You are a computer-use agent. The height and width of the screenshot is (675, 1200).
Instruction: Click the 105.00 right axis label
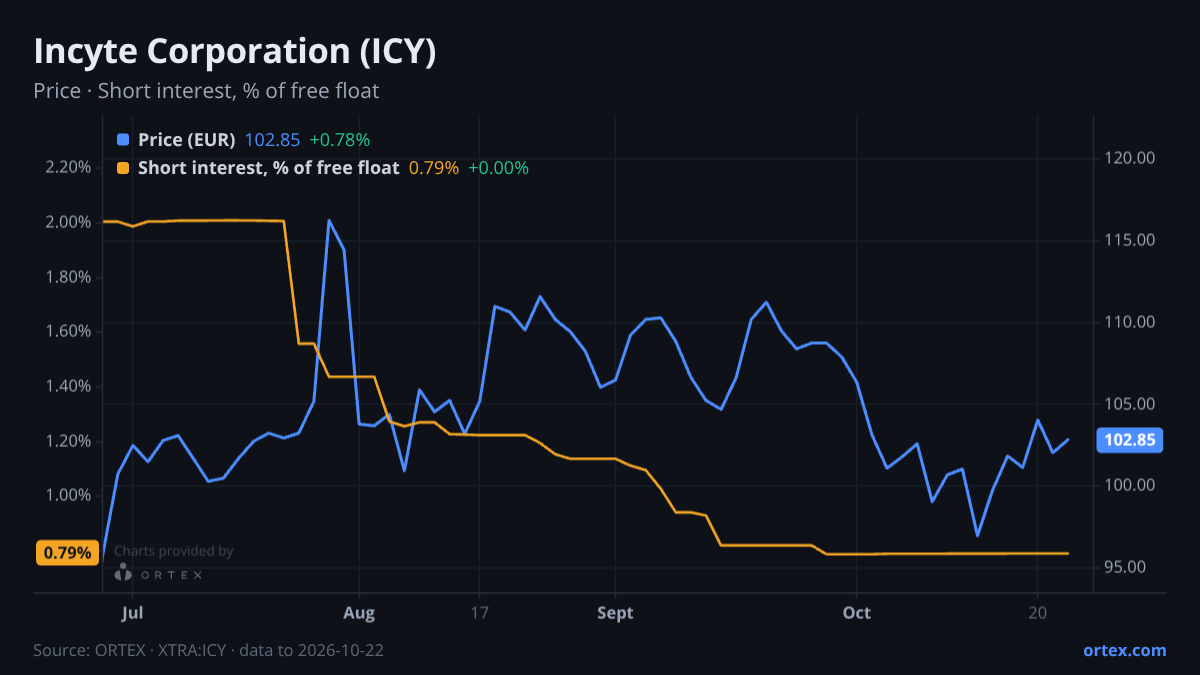tap(1130, 404)
